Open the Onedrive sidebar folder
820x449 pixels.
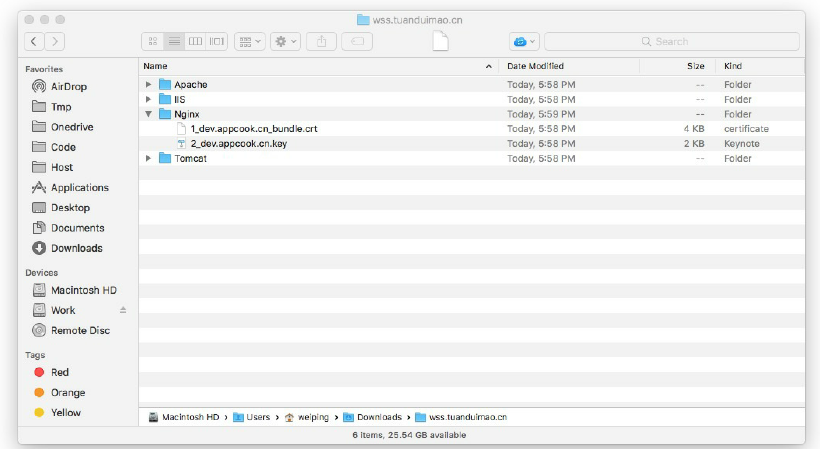click(x=72, y=127)
